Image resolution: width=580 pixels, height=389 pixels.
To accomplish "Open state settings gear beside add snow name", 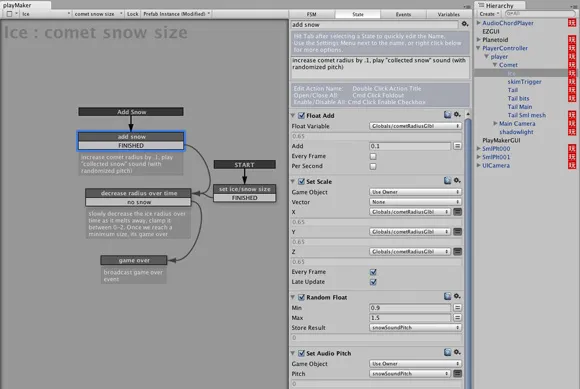I will [465, 24].
